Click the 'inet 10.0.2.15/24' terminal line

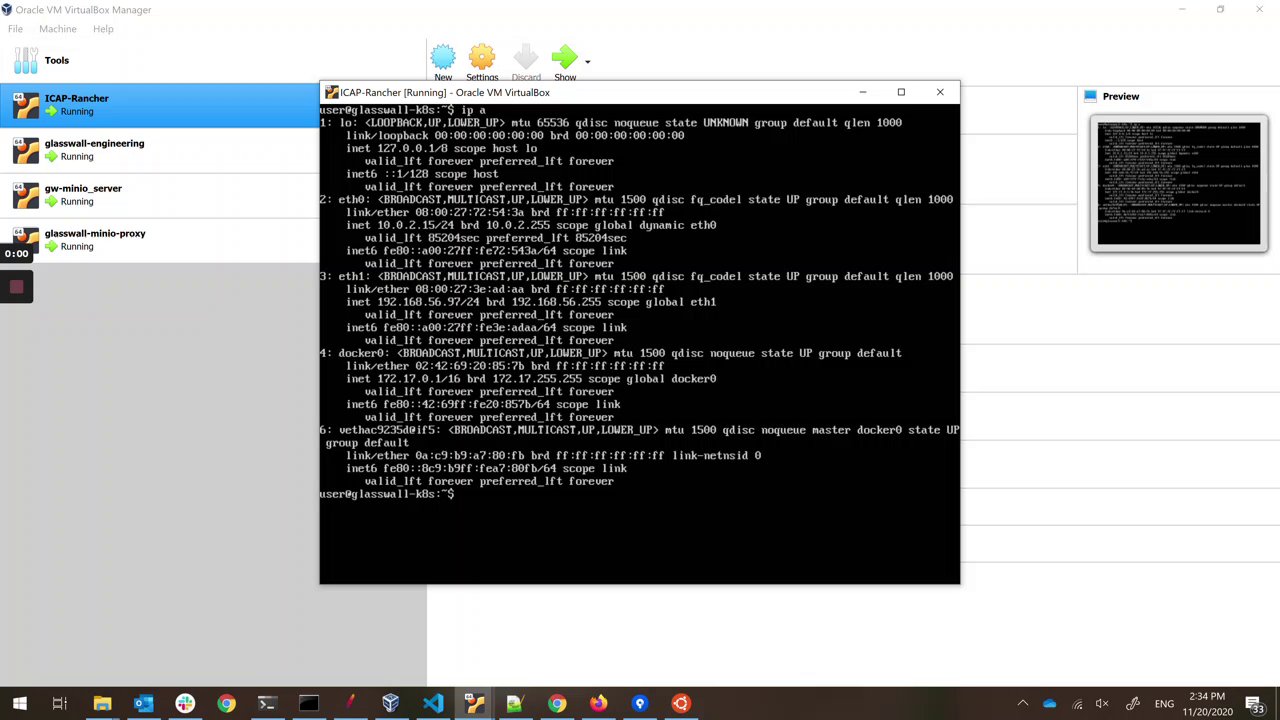coord(531,225)
